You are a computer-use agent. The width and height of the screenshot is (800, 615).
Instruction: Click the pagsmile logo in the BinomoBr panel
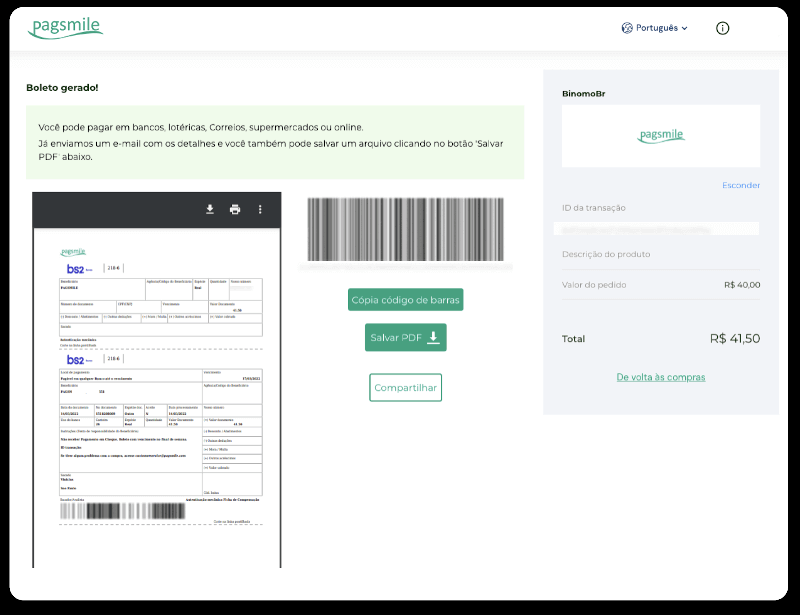pyautogui.click(x=660, y=136)
